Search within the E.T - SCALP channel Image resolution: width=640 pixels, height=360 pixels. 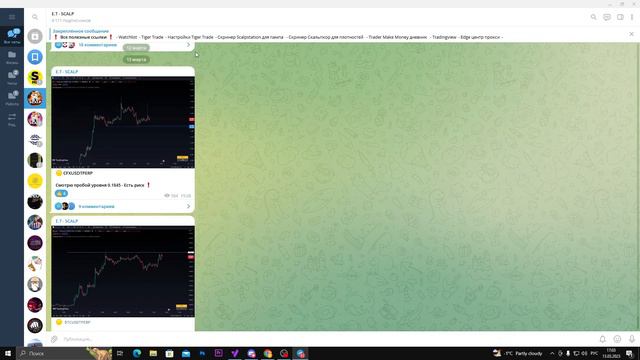tap(593, 17)
